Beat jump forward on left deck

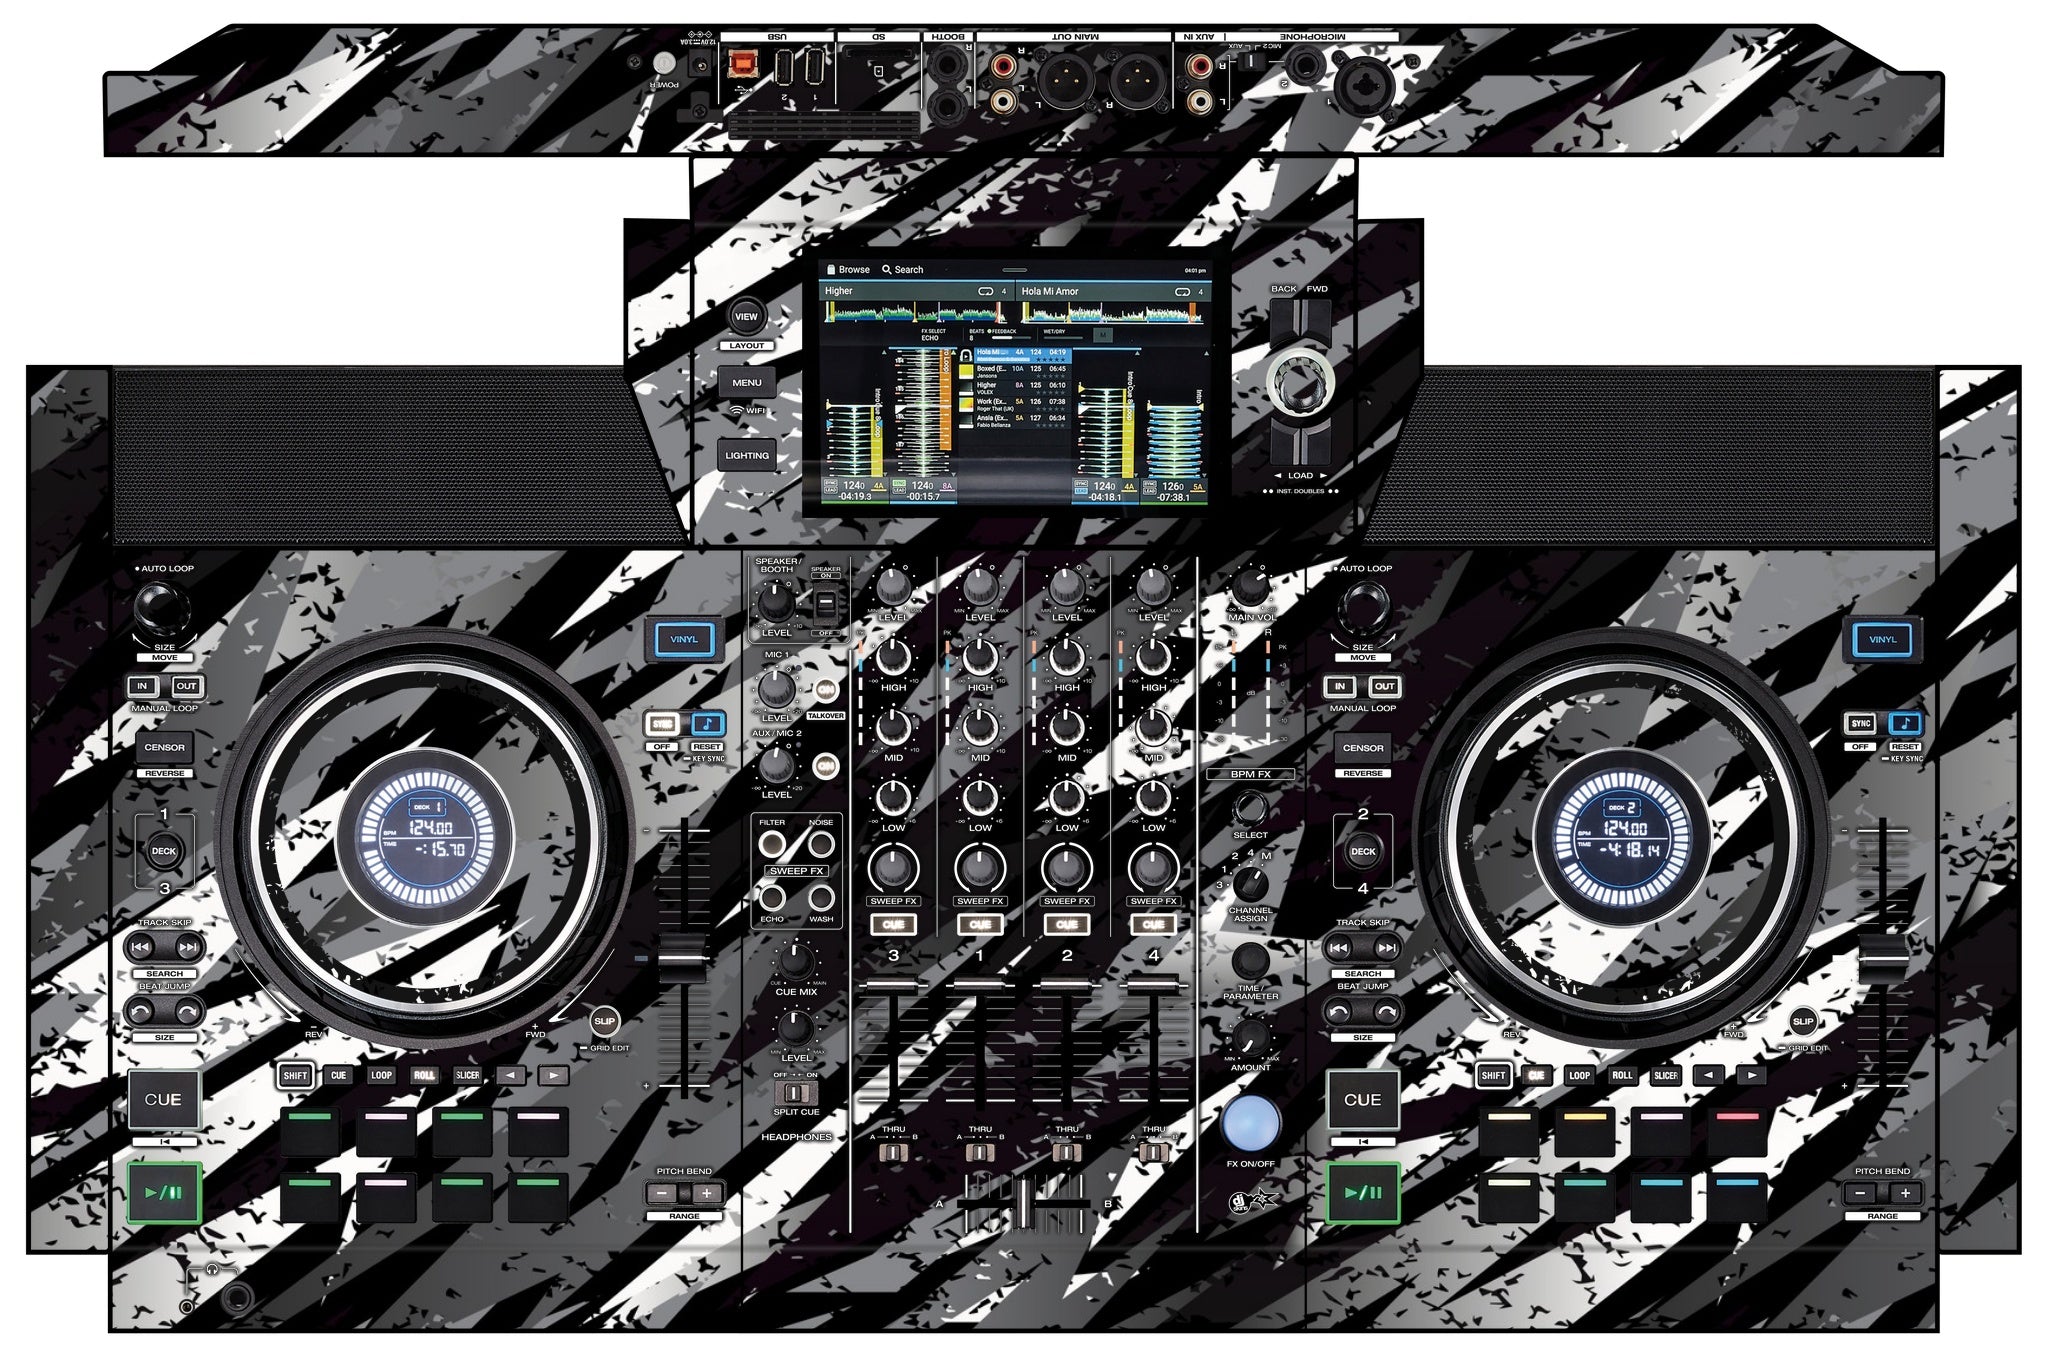coord(187,1012)
